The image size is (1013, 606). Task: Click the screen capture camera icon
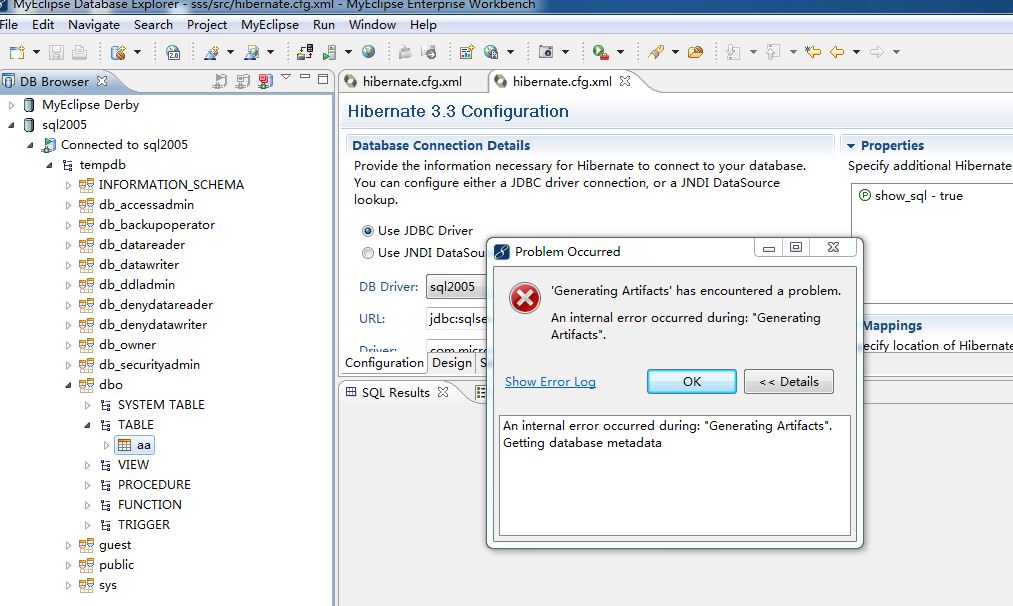tap(546, 52)
